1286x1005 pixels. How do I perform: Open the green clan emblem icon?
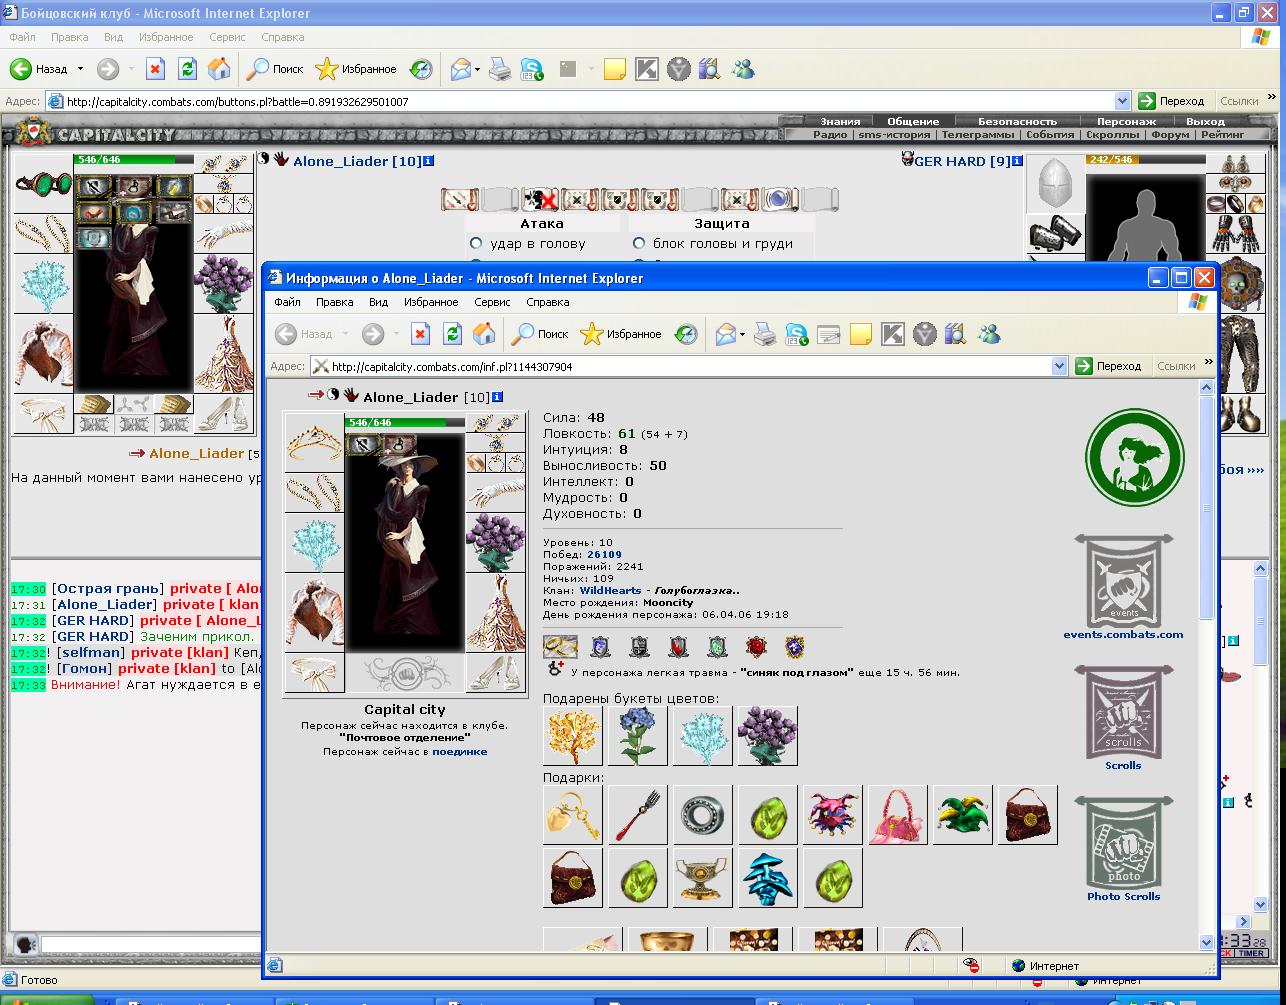click(1134, 458)
